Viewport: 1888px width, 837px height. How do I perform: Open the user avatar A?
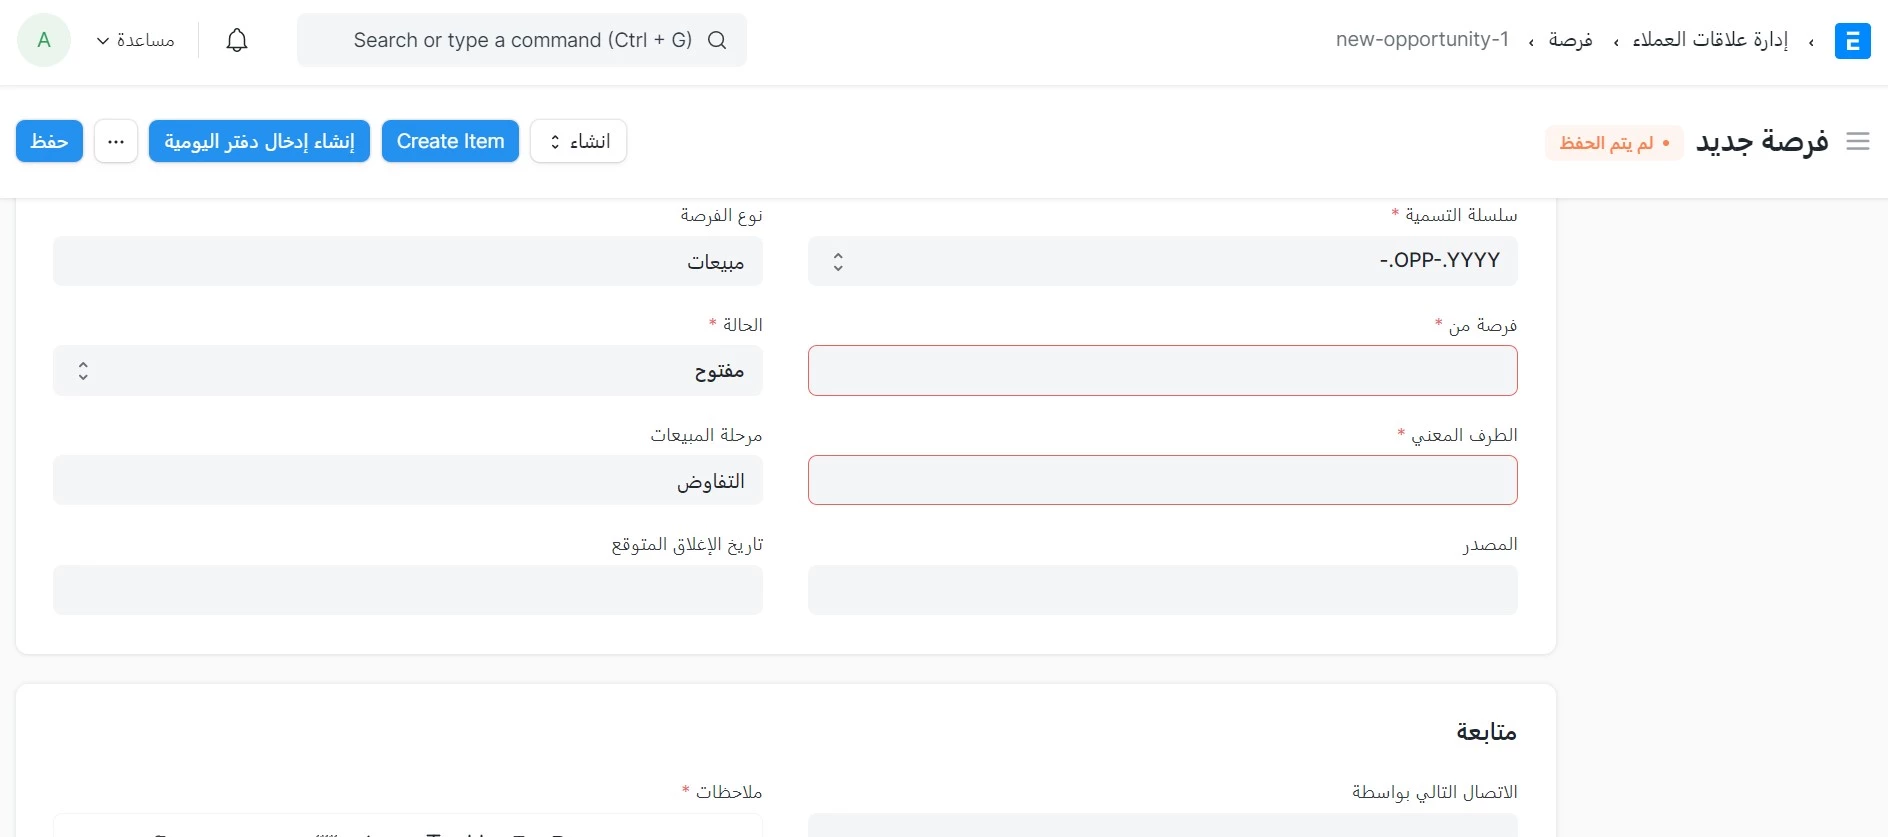(x=44, y=40)
